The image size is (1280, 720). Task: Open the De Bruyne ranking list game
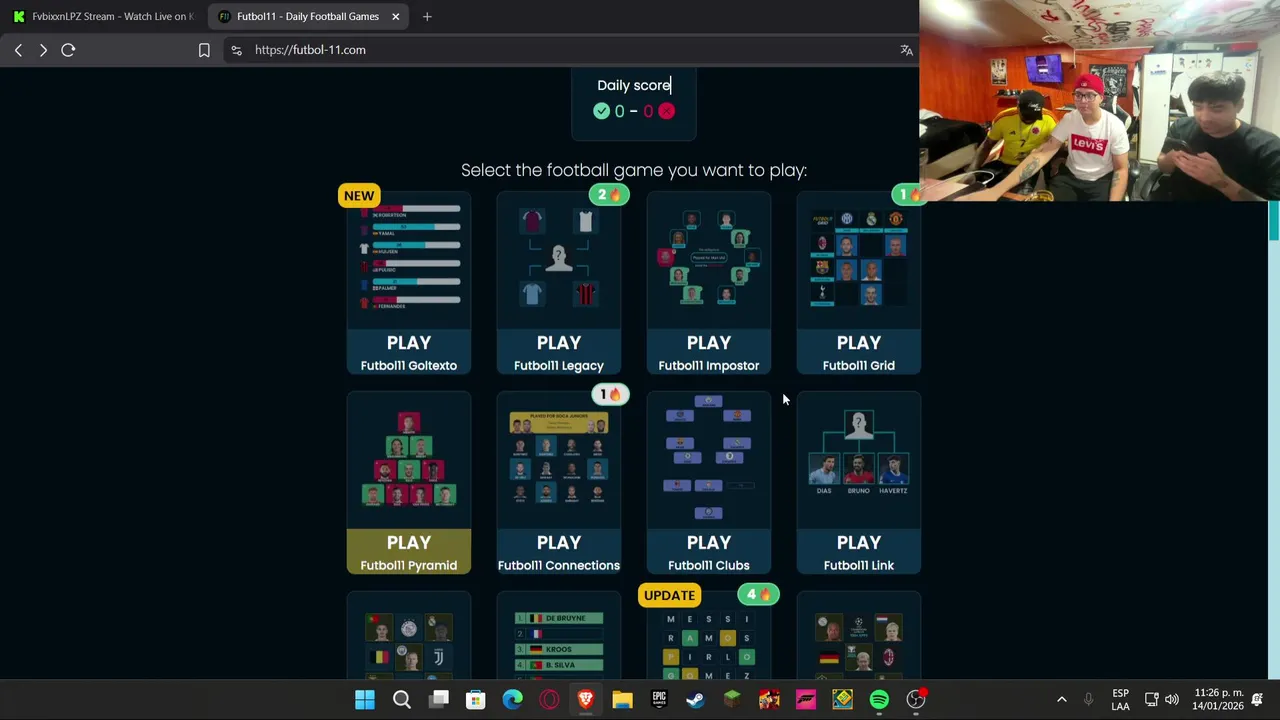point(558,636)
